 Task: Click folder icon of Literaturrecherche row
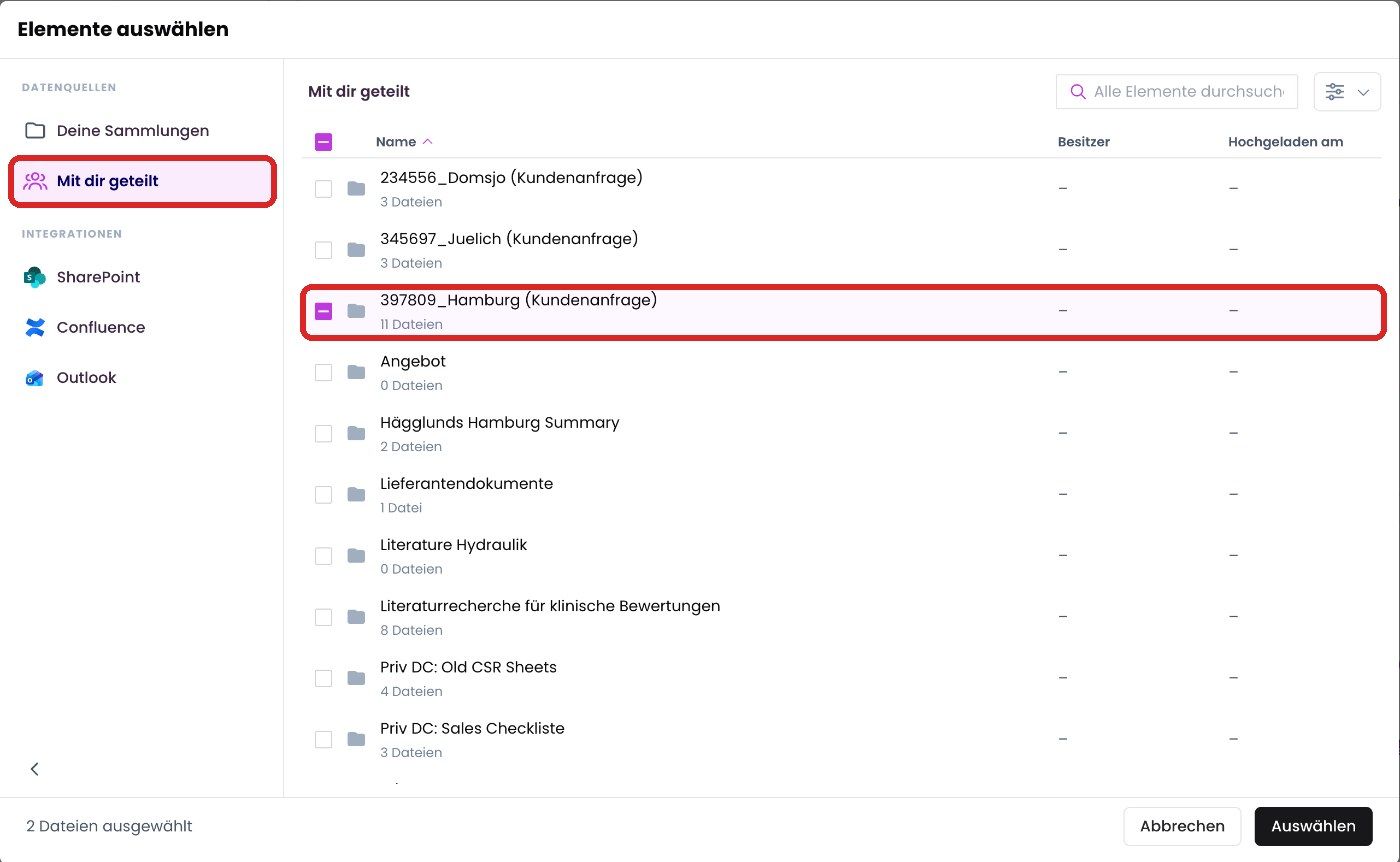[356, 617]
